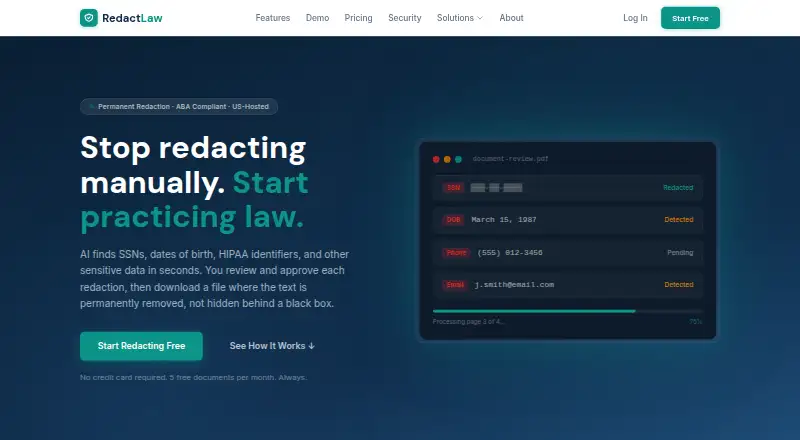The image size is (800, 440).
Task: Click the red dot in document-review.pdf window
Action: click(x=436, y=159)
